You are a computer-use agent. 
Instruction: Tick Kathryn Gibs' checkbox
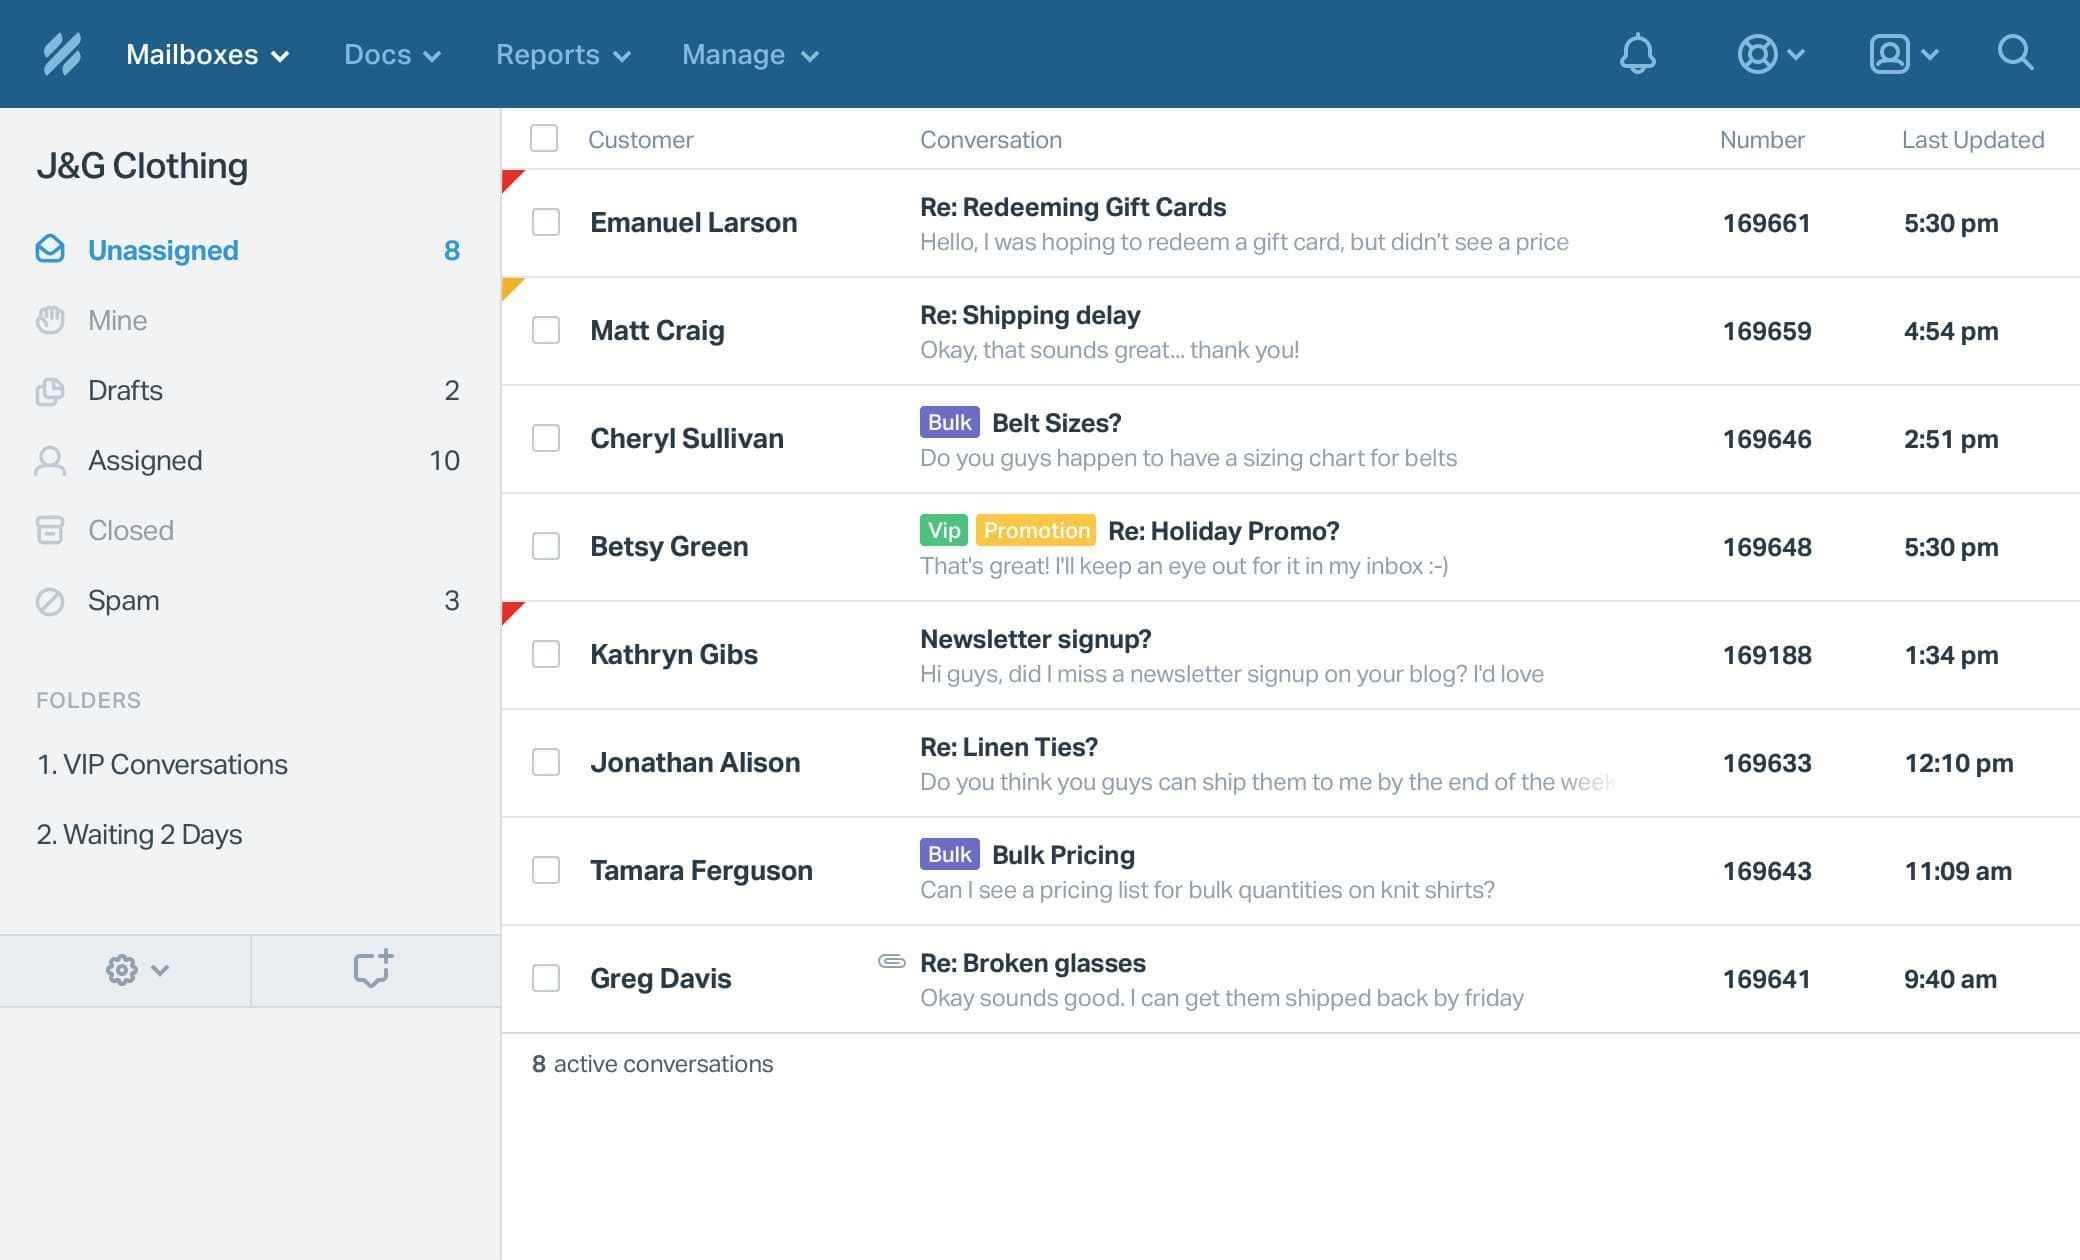[x=546, y=654]
